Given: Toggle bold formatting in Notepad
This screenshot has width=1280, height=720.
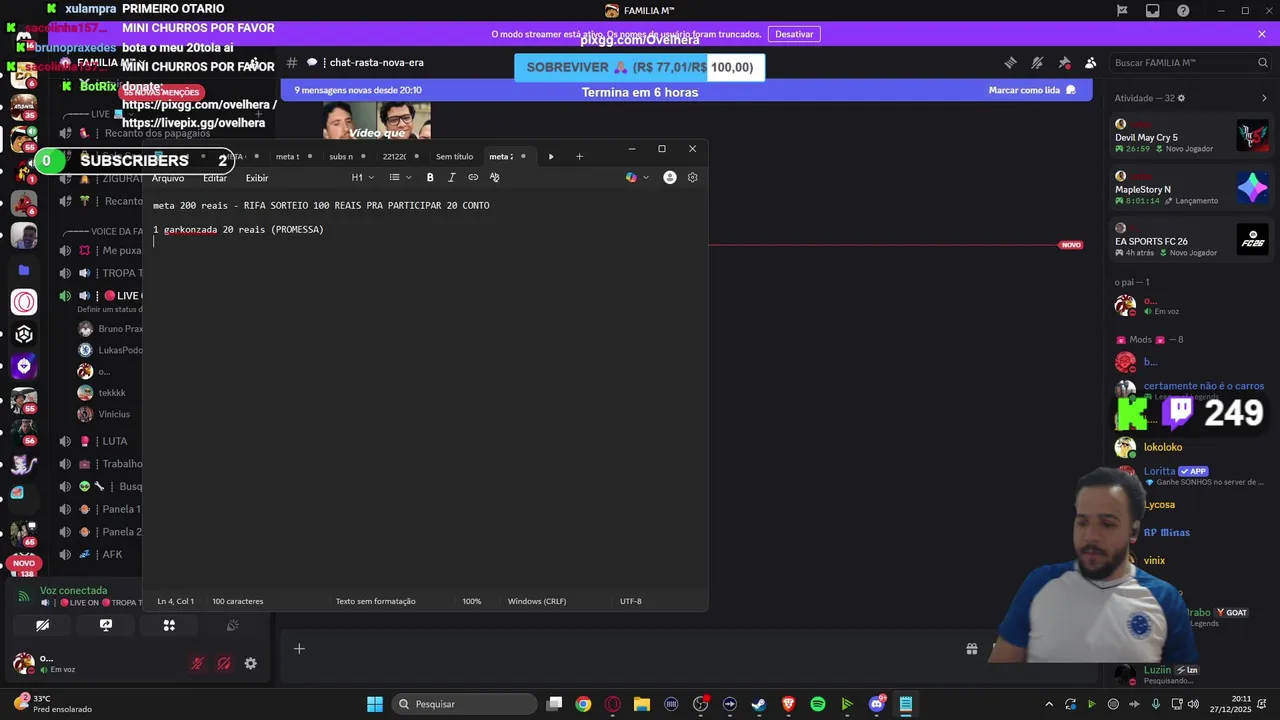Looking at the screenshot, I should click(430, 177).
